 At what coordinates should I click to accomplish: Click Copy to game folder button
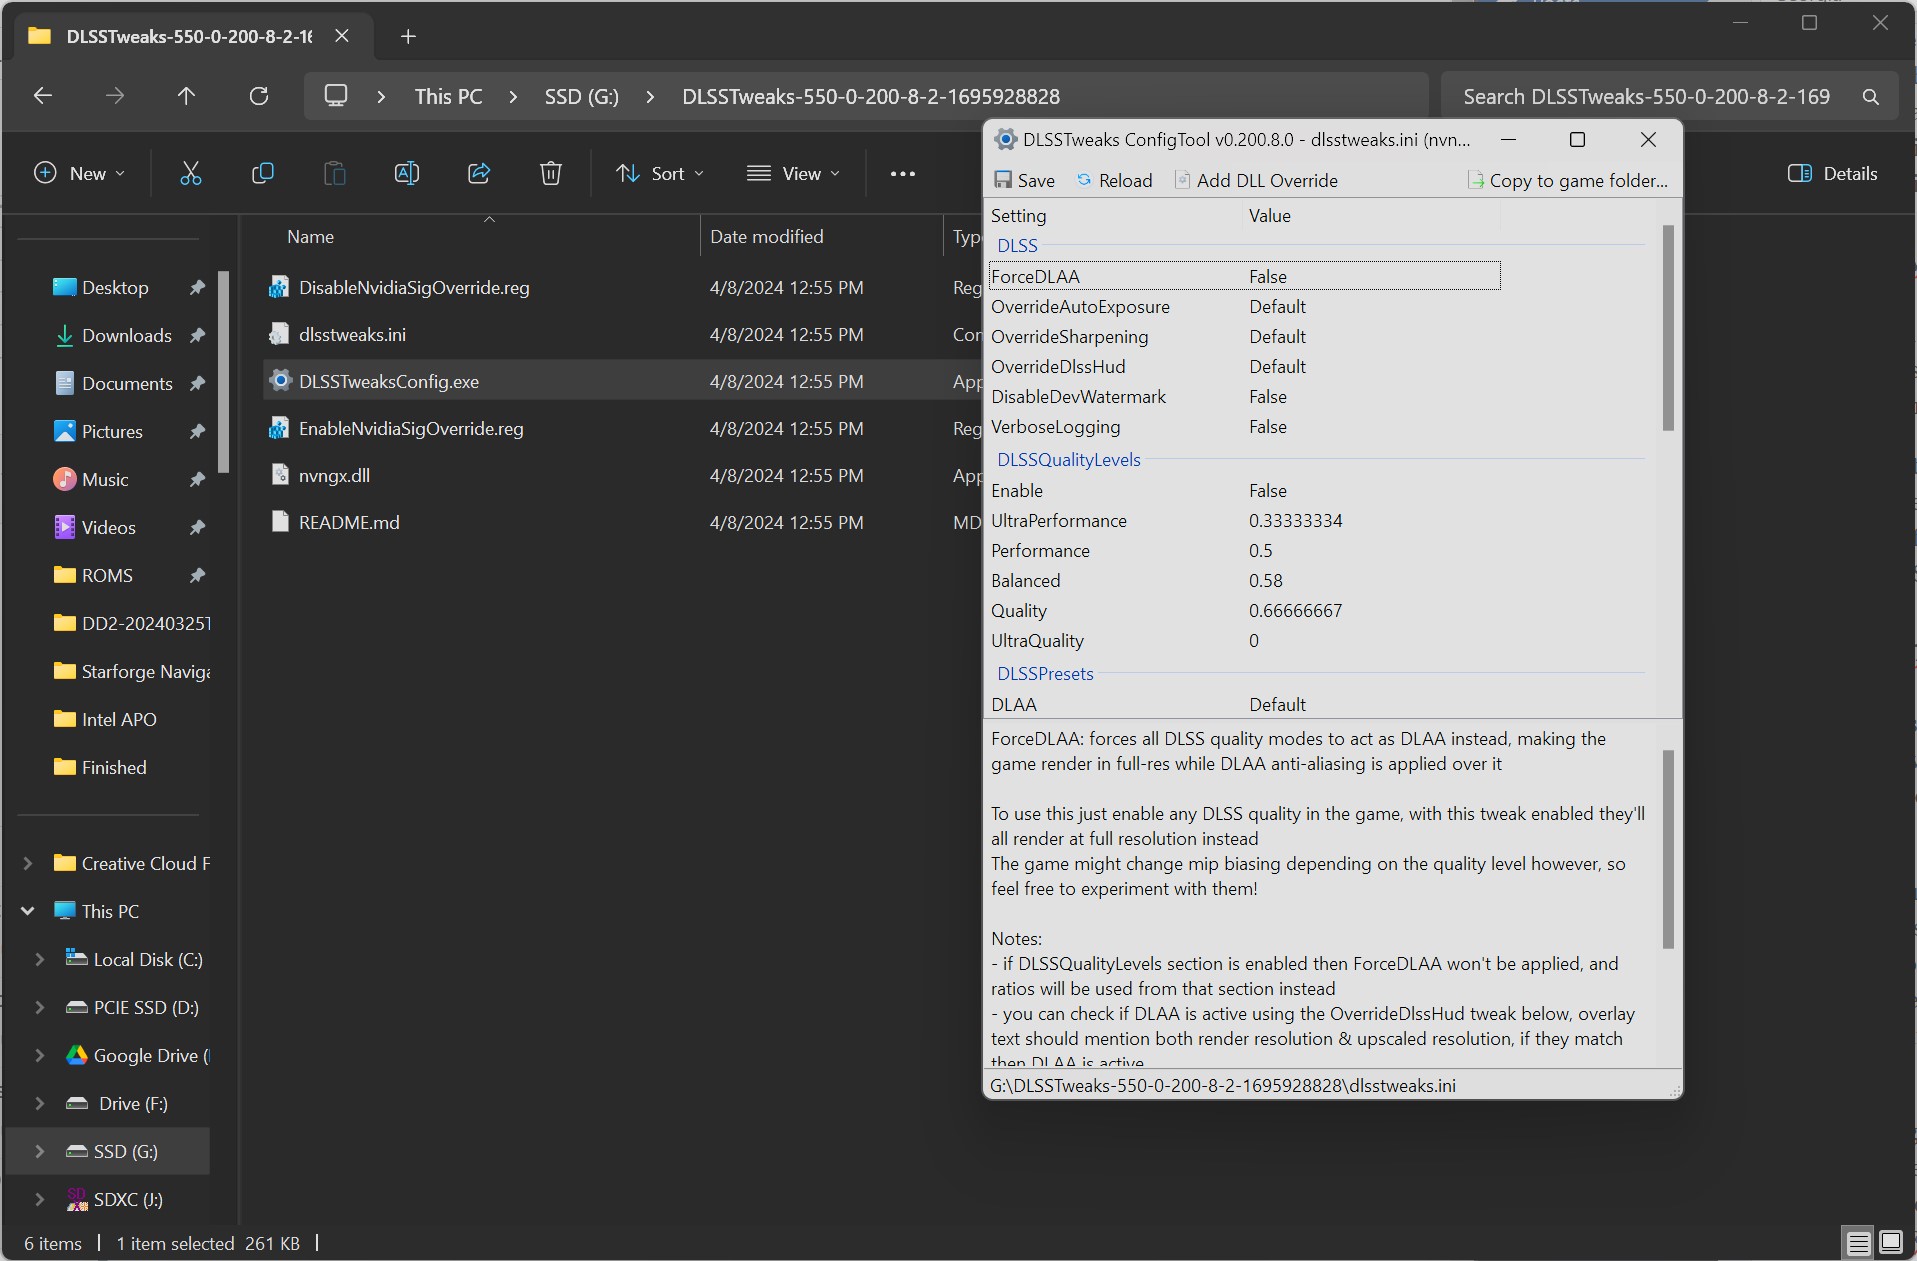click(x=1567, y=180)
